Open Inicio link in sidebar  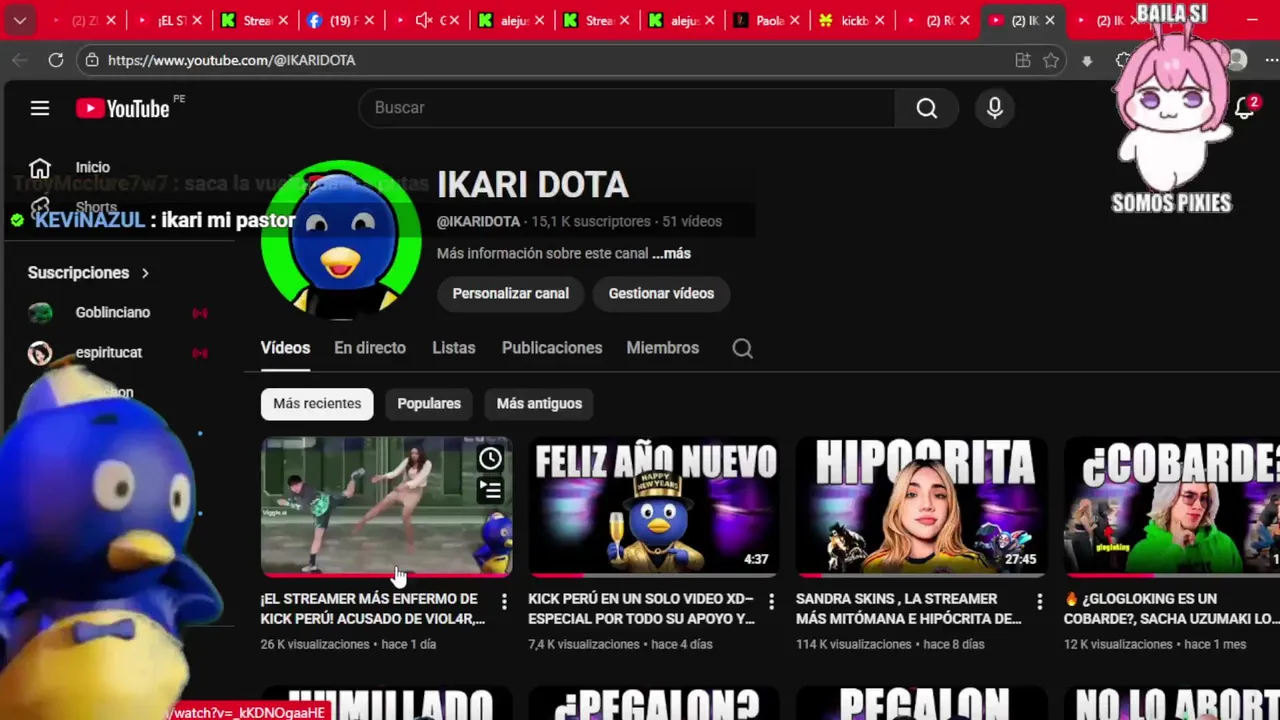pyautogui.click(x=93, y=168)
